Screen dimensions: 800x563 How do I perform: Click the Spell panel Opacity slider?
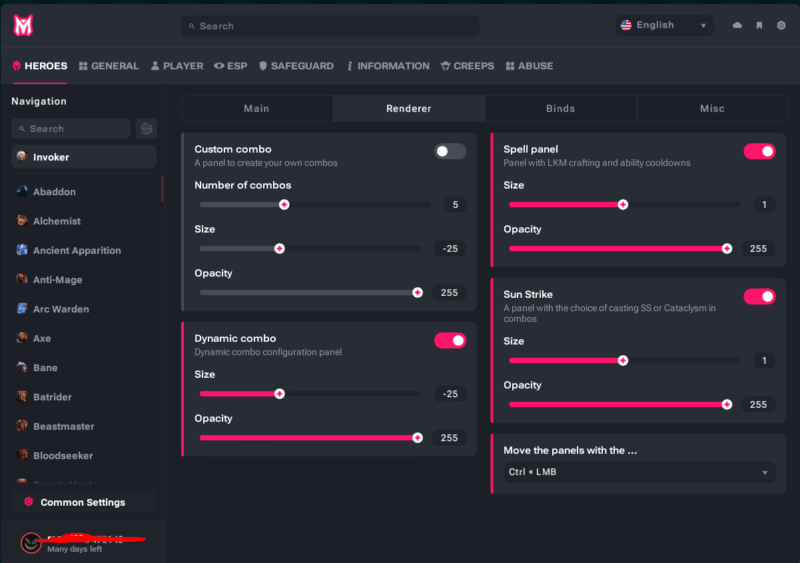(x=620, y=249)
